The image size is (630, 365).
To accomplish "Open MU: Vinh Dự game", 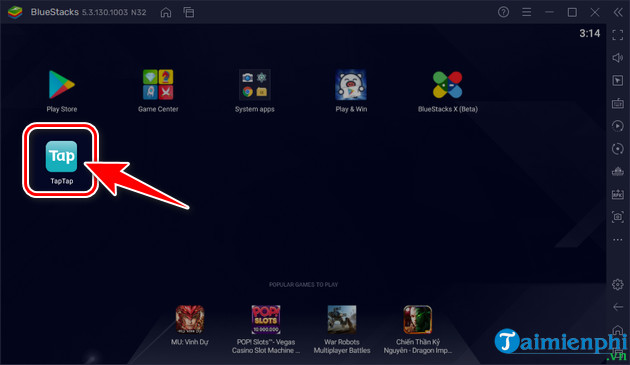I will [190, 319].
